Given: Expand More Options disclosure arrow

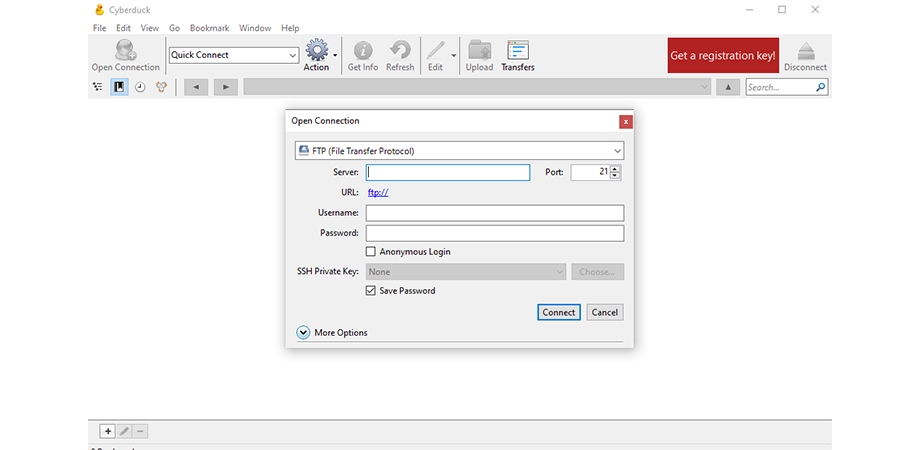Looking at the screenshot, I should click(303, 333).
